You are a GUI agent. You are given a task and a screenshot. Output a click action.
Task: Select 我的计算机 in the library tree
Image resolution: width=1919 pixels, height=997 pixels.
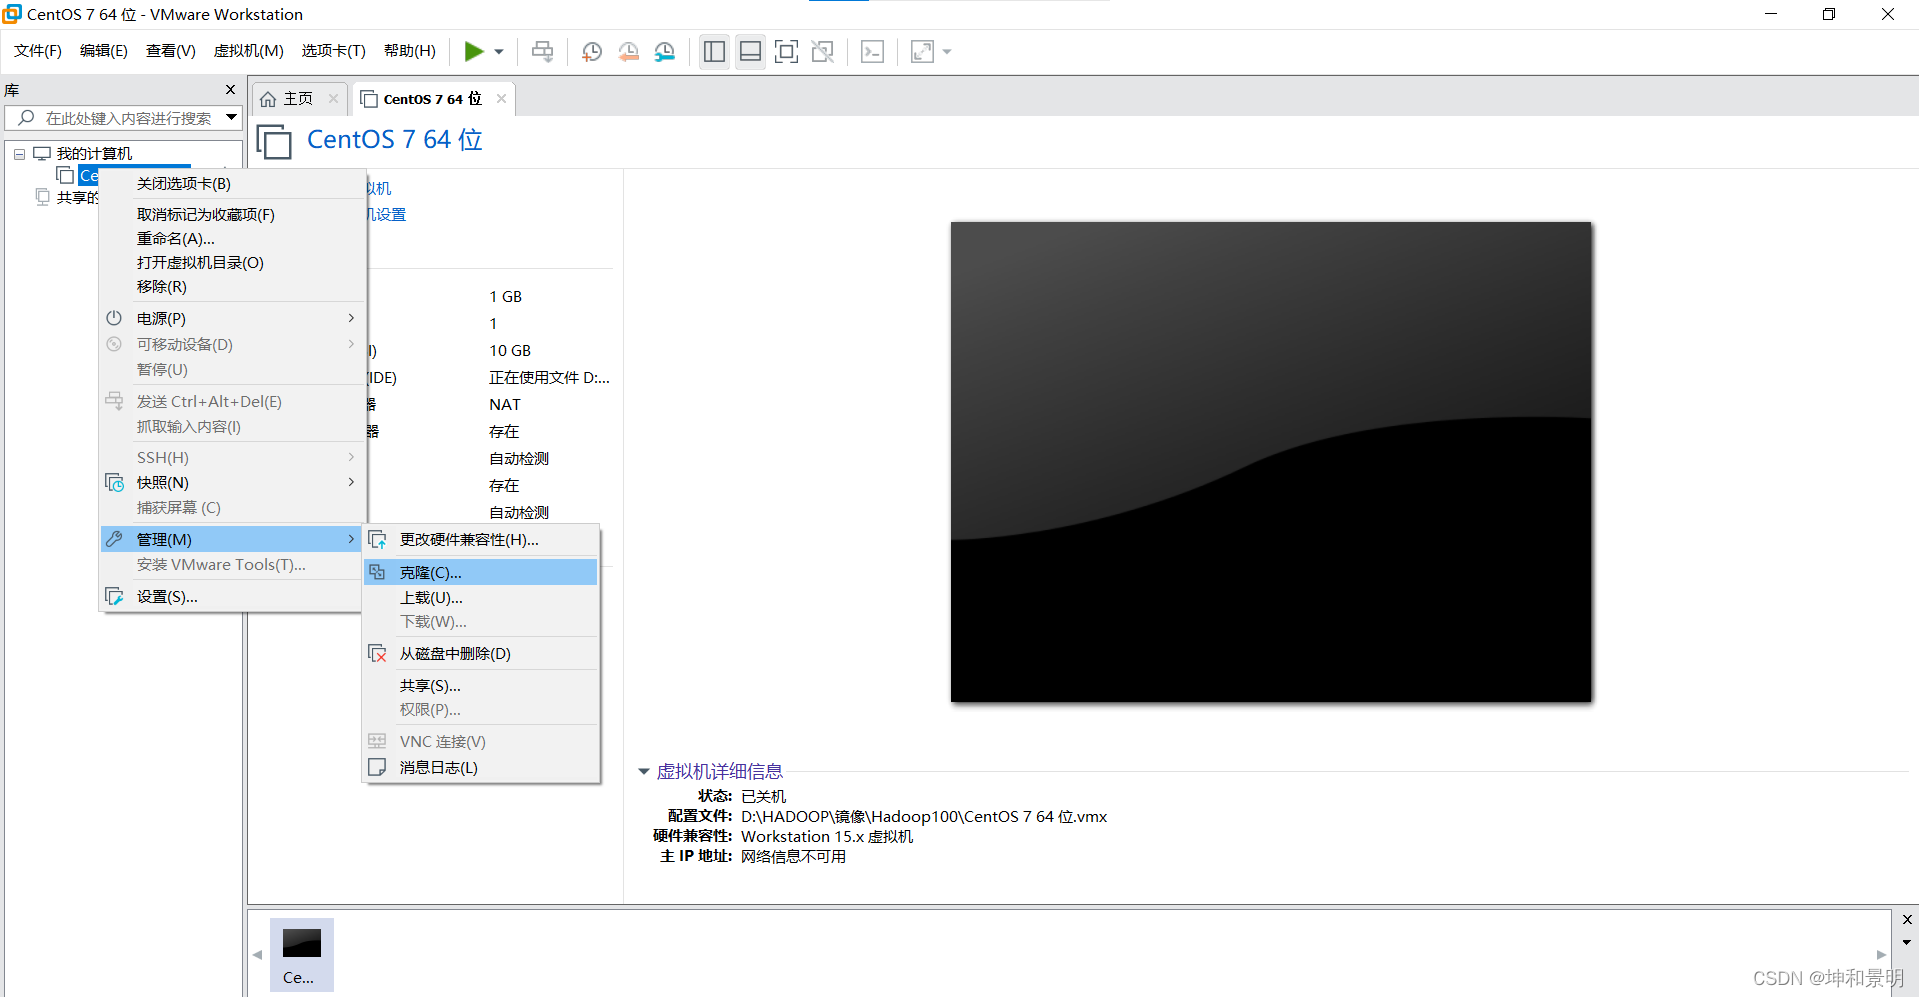click(x=94, y=153)
